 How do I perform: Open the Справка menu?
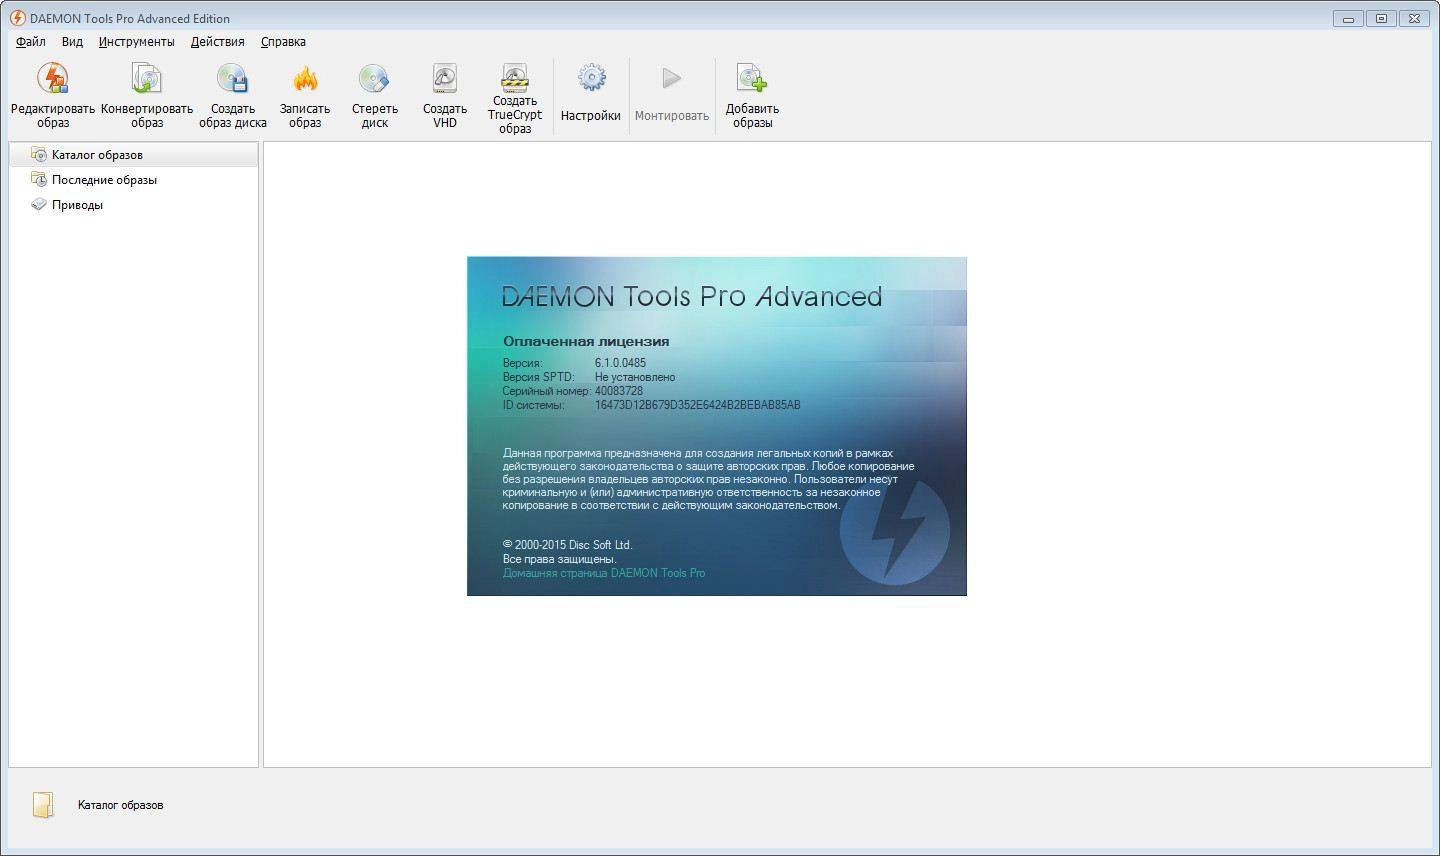click(283, 42)
